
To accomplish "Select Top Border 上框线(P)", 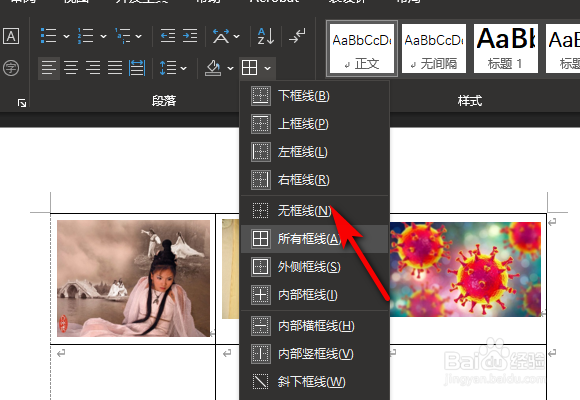I will 314,124.
